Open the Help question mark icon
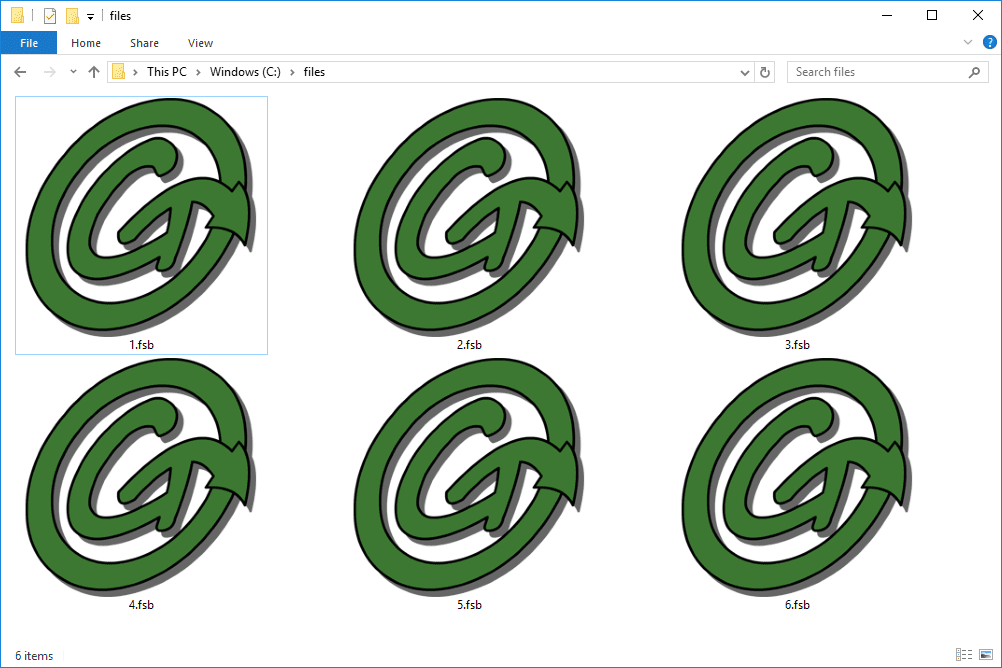 pos(989,43)
